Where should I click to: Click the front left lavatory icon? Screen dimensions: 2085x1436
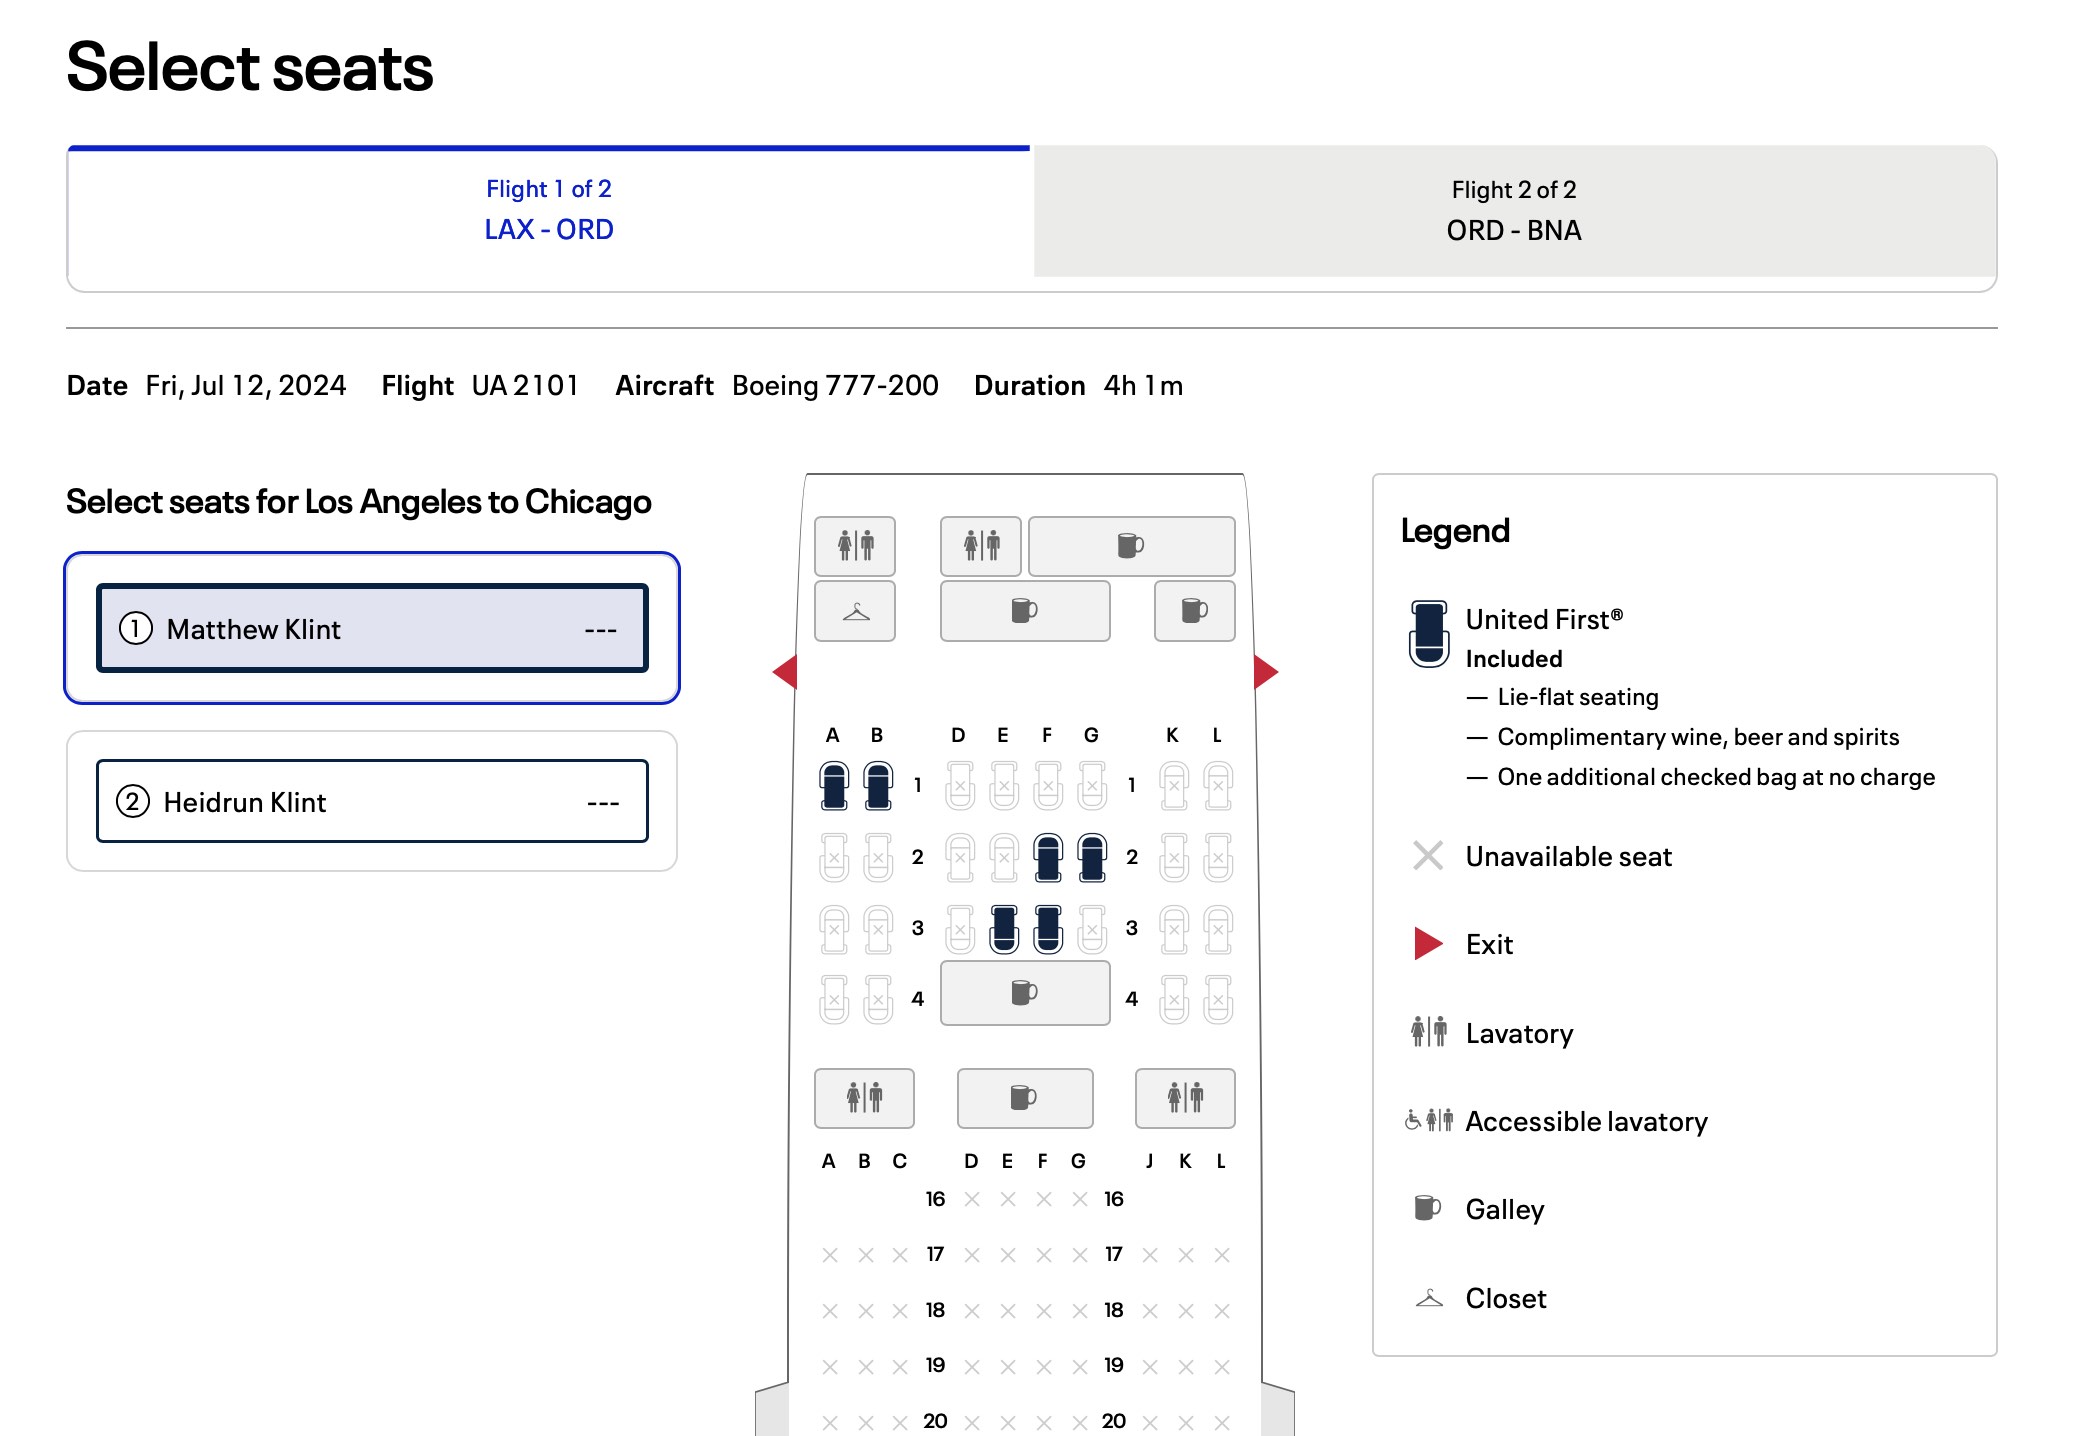[855, 546]
